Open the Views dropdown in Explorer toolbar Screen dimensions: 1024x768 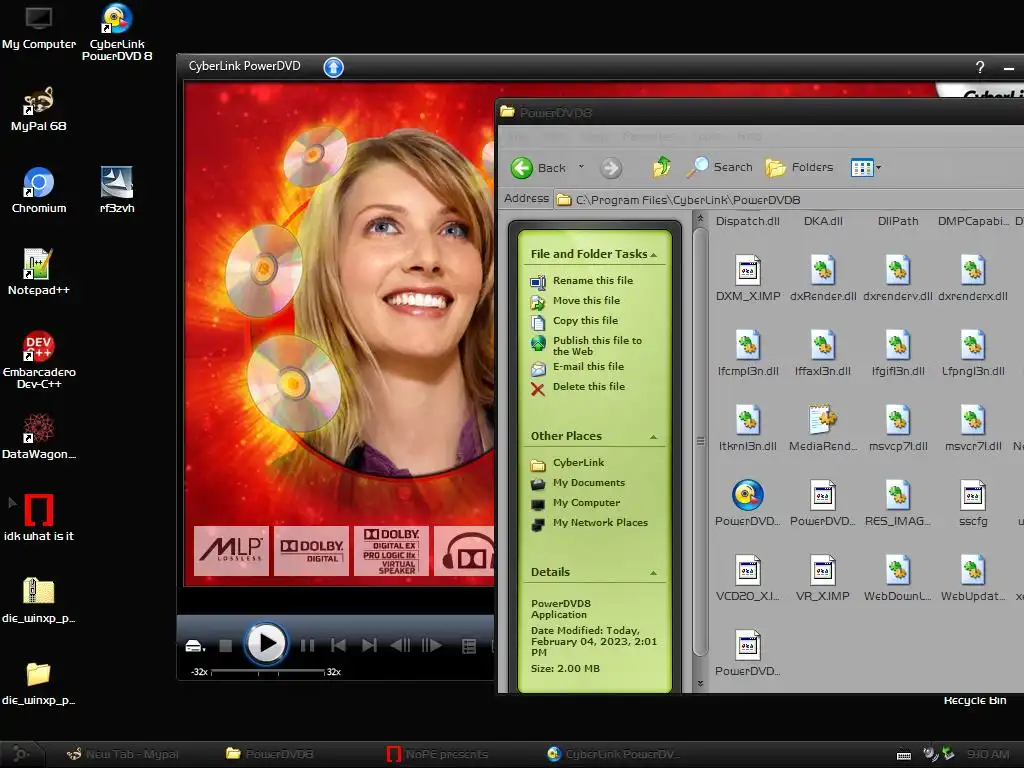point(866,168)
